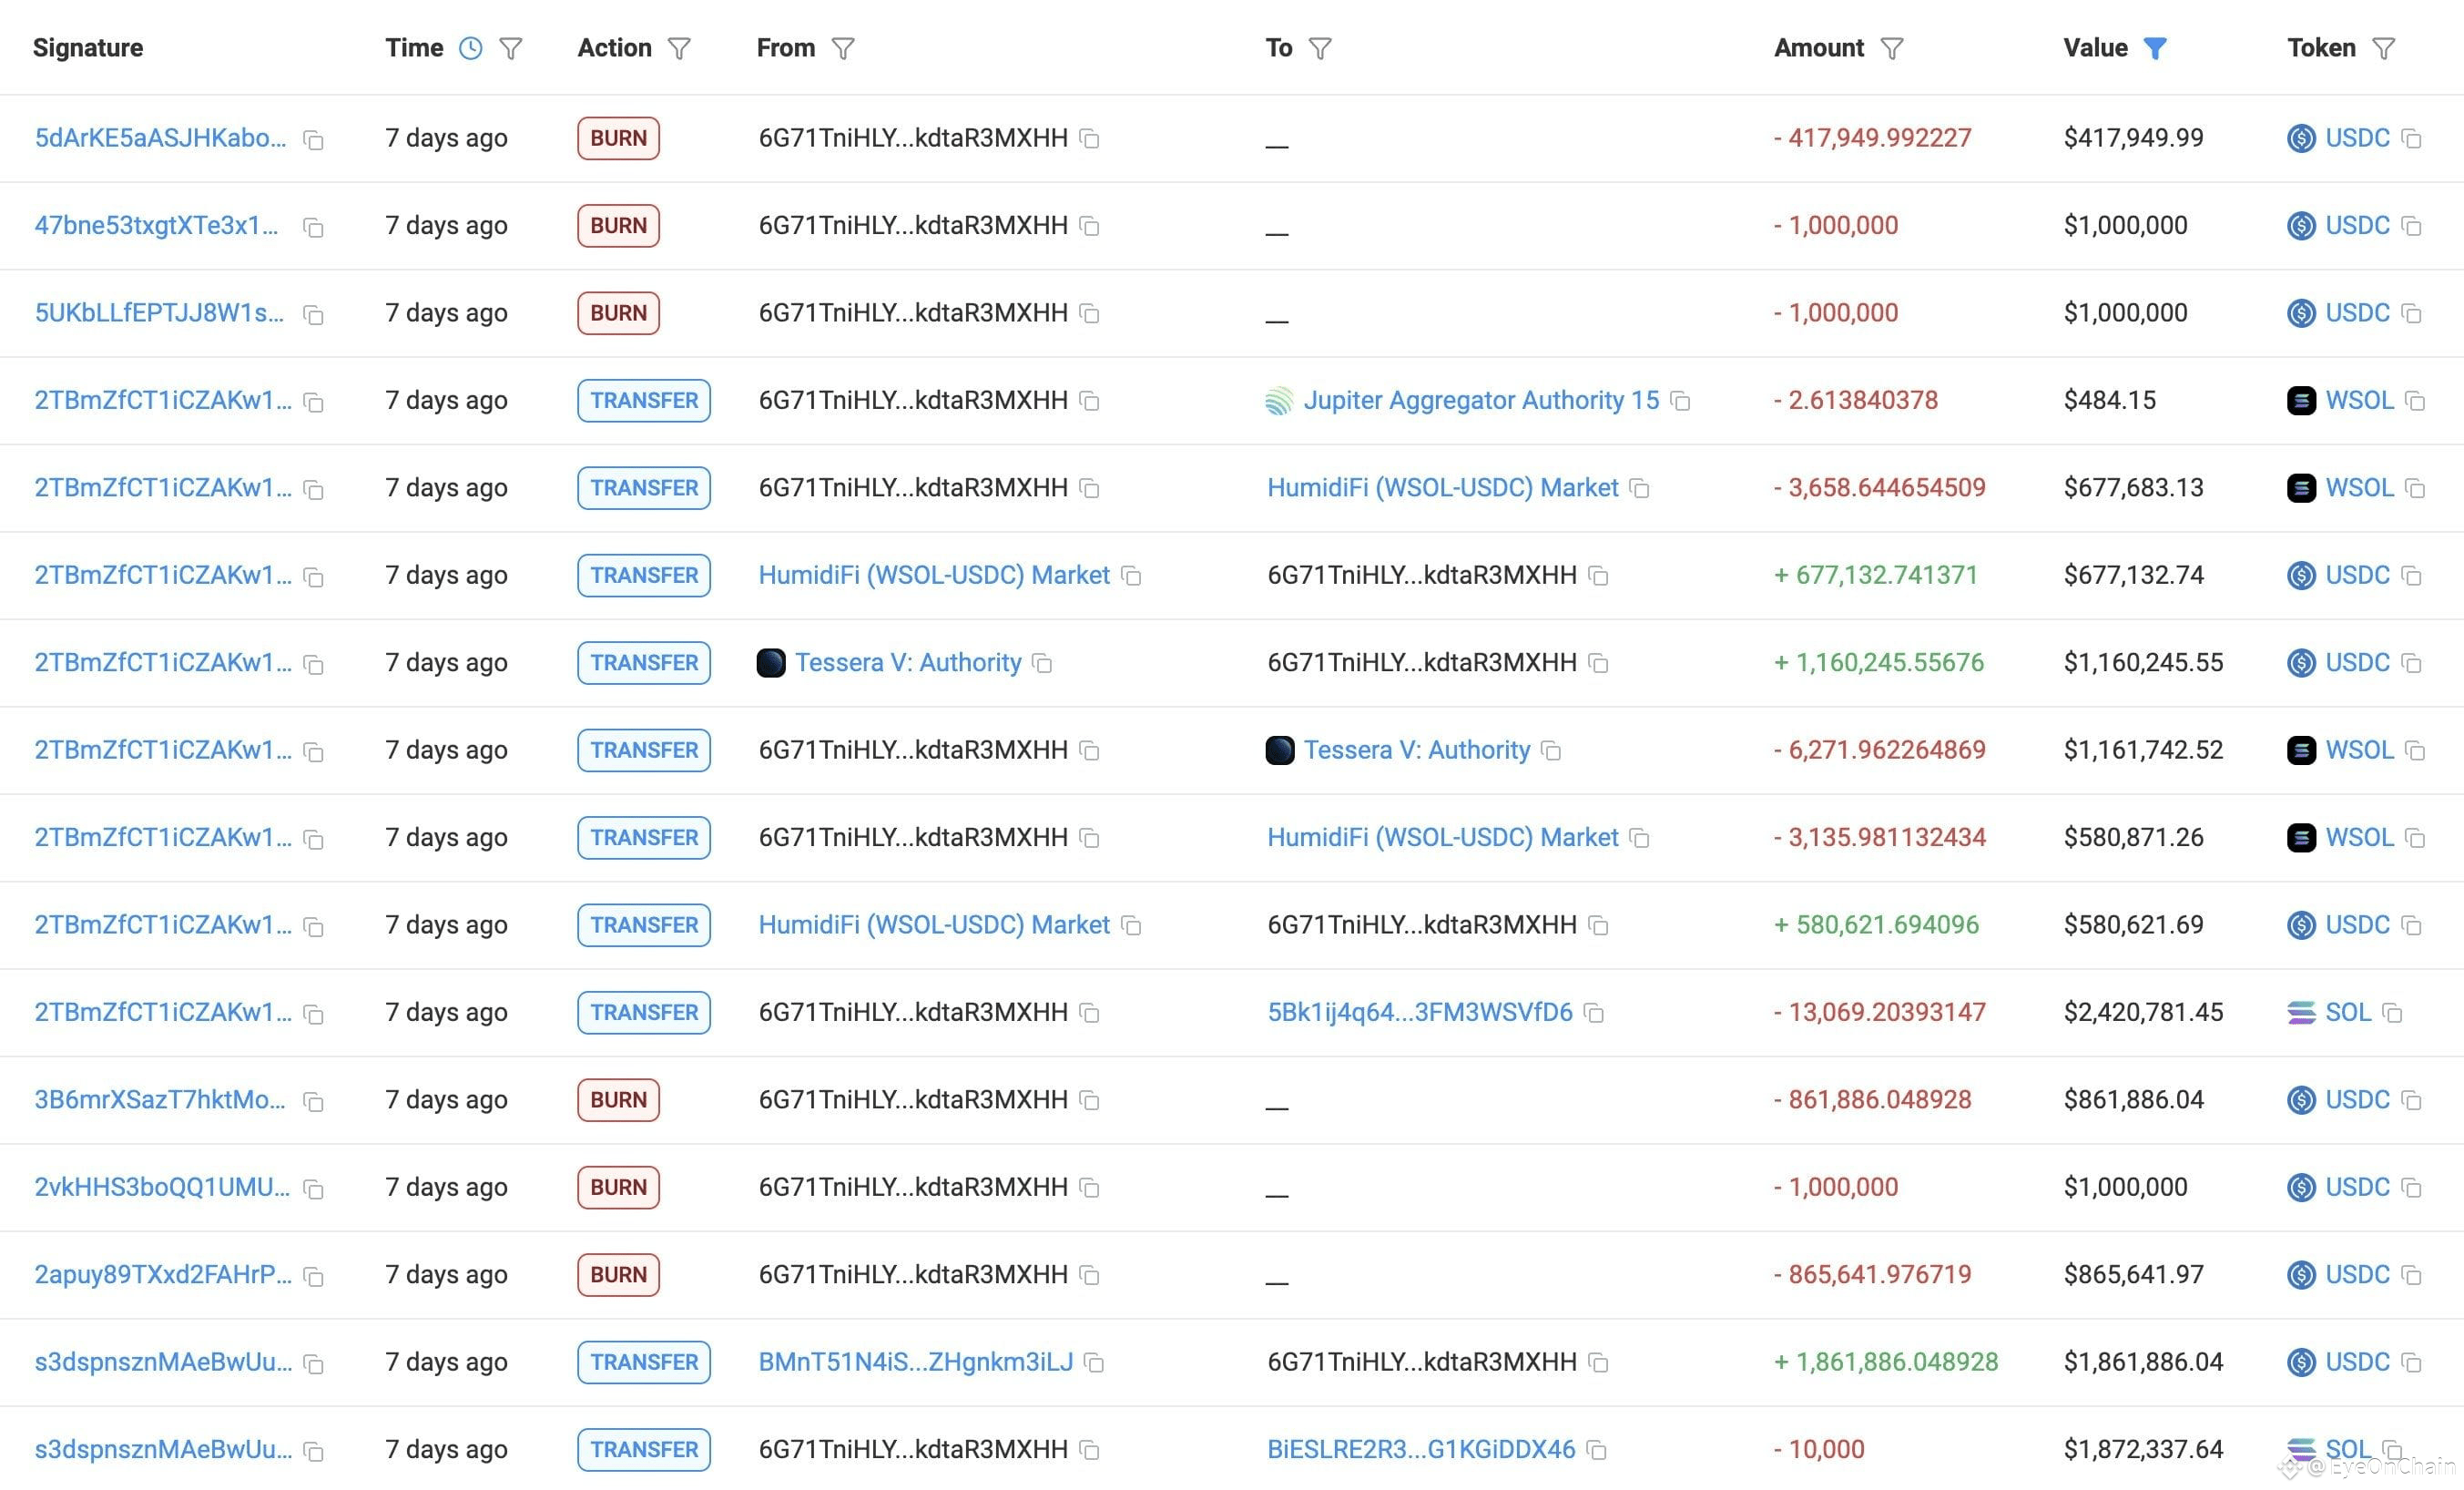
Task: Click the Token column filter funnel
Action: pos(2384,48)
